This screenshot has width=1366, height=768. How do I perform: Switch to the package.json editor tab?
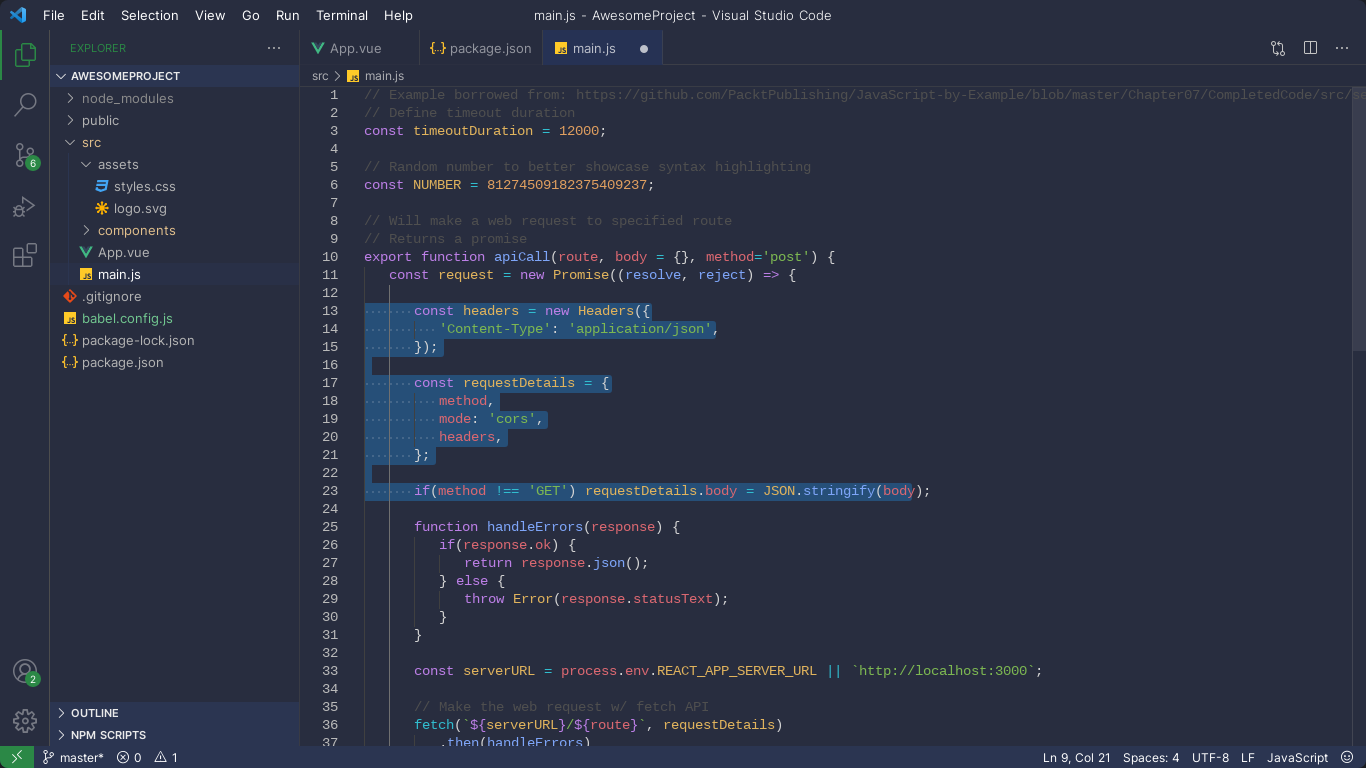point(480,48)
